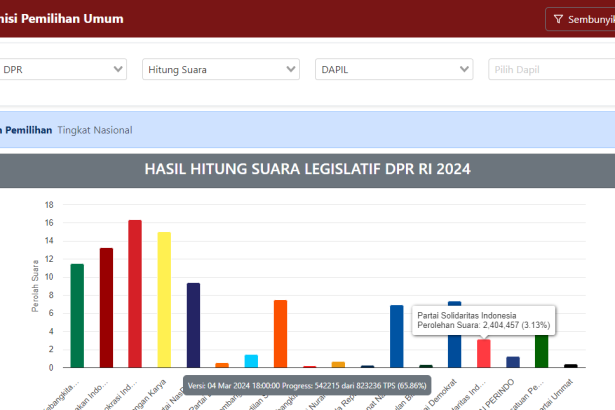Click the black Partai Ummat bar

point(571,366)
